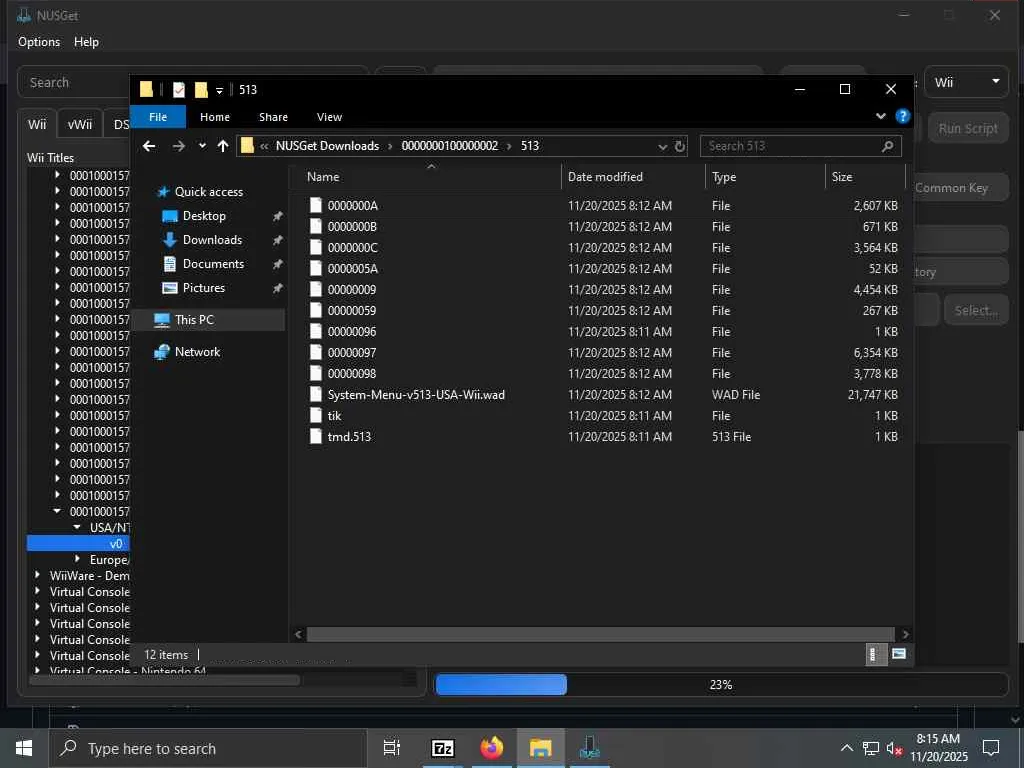Switch to the Wii tab in NUSGet
Image resolution: width=1024 pixels, height=768 pixels.
pos(37,124)
